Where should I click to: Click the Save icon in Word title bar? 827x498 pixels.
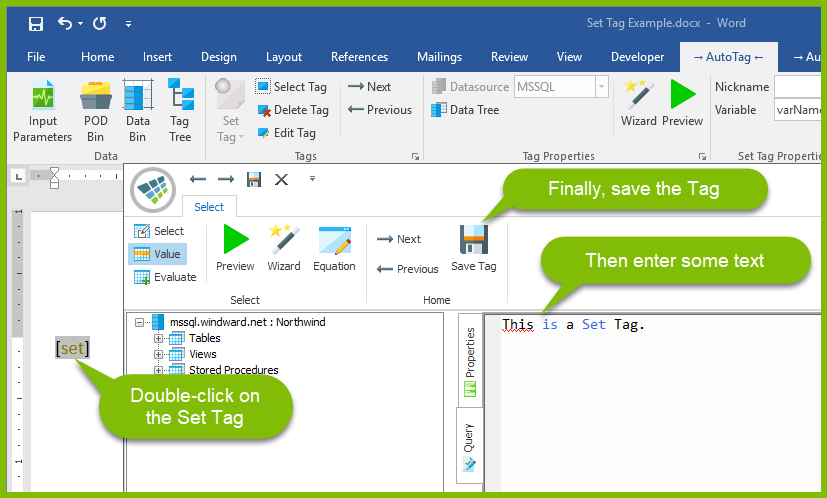tap(36, 24)
